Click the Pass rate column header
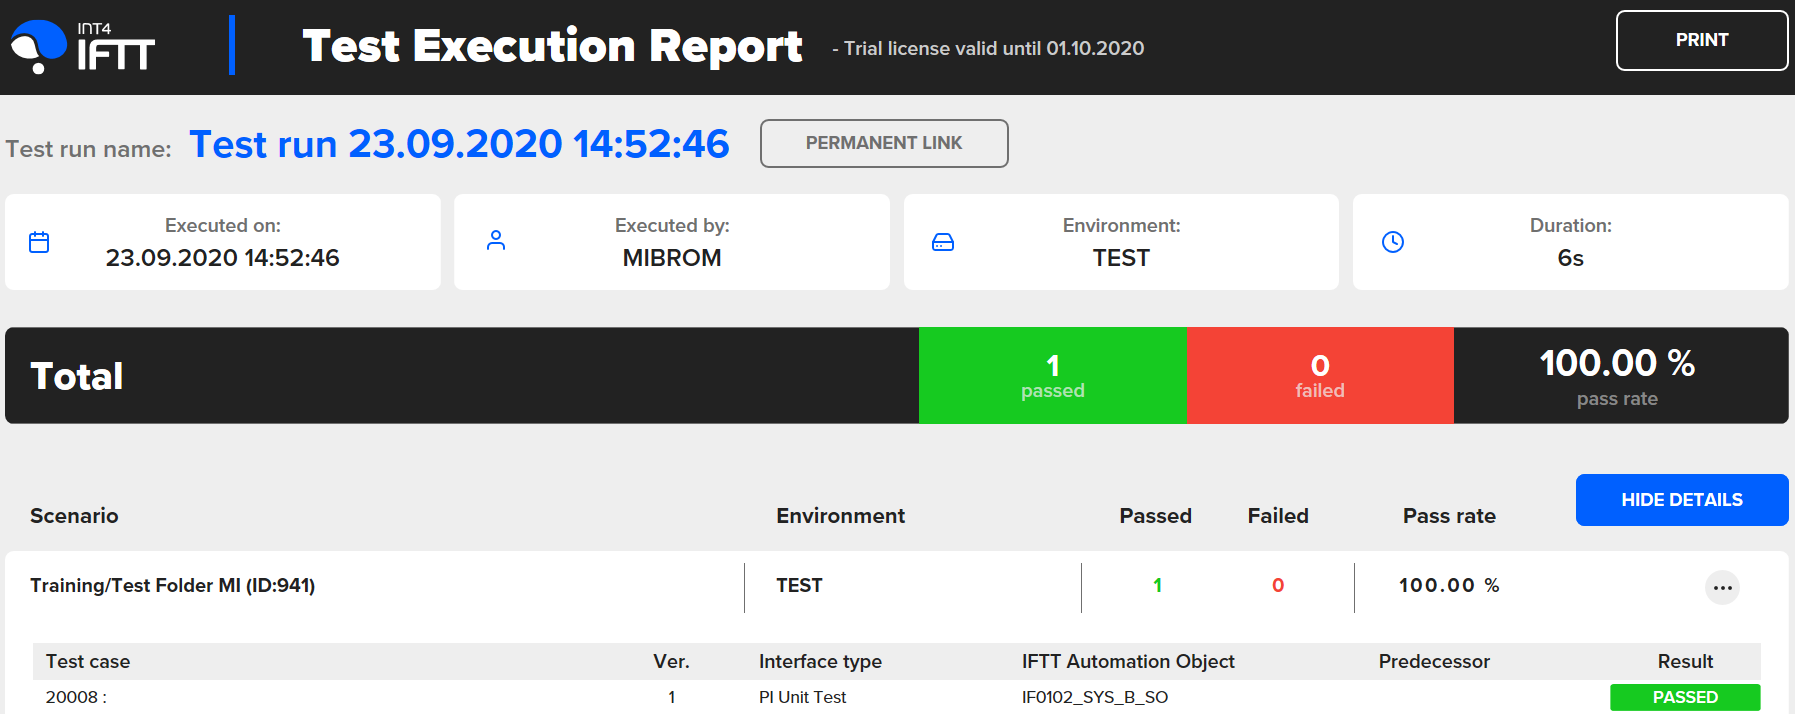This screenshot has height=714, width=1795. 1448,516
